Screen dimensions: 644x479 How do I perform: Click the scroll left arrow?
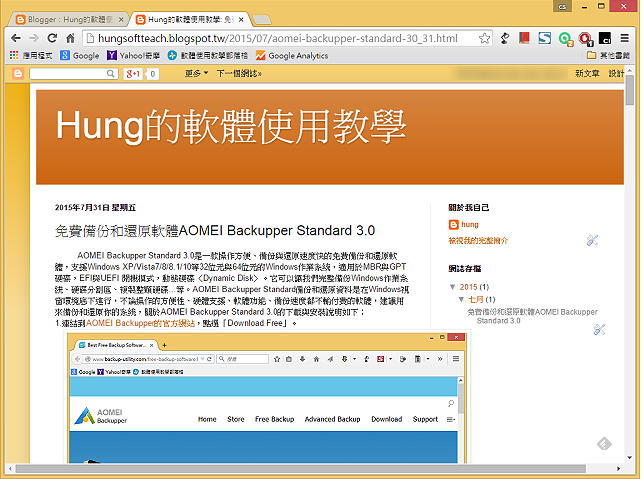[10, 469]
